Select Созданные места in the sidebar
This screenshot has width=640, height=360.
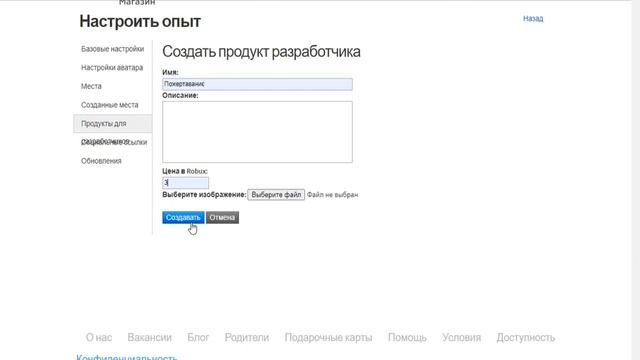pyautogui.click(x=109, y=105)
